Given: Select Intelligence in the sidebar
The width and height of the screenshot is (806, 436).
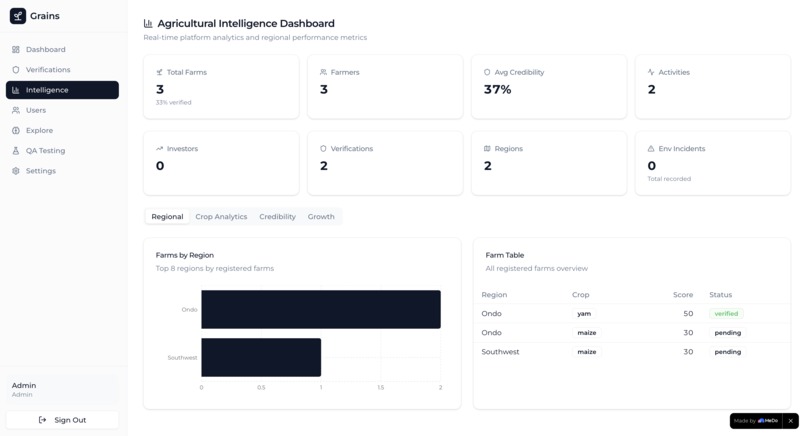Looking at the screenshot, I should pos(62,90).
